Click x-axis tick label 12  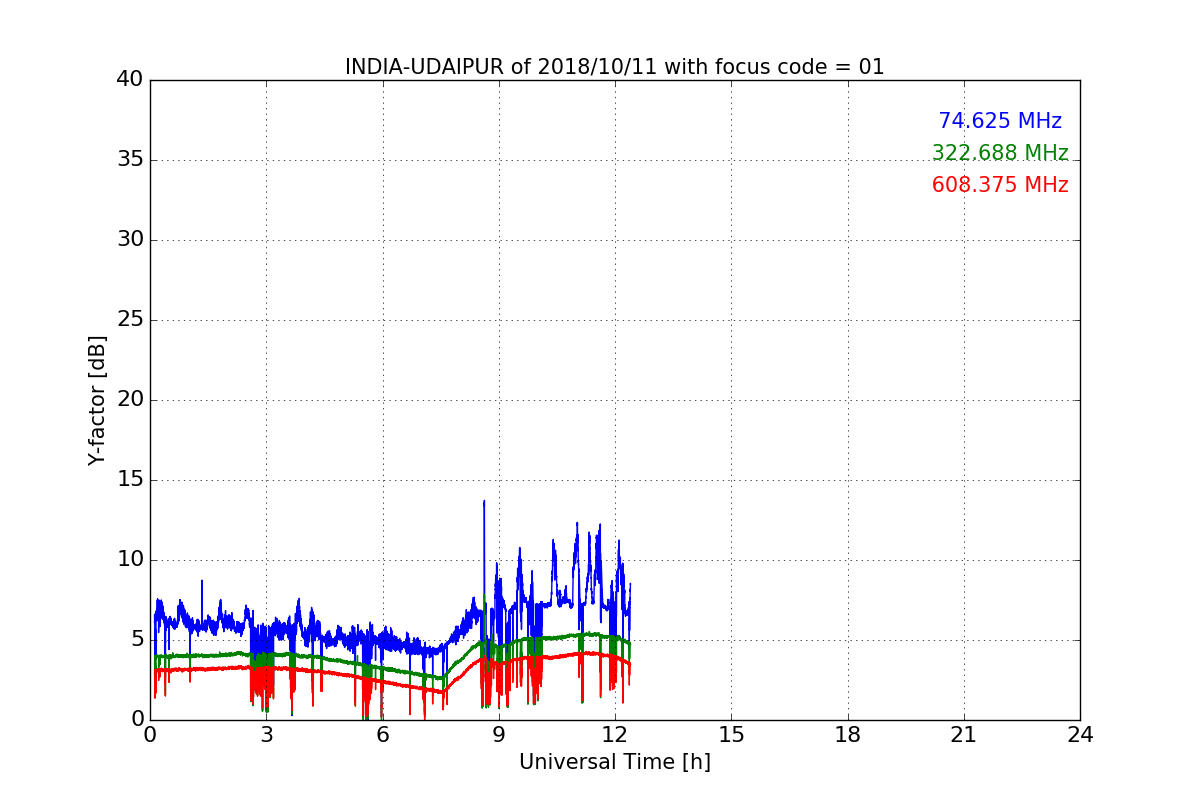(x=615, y=734)
